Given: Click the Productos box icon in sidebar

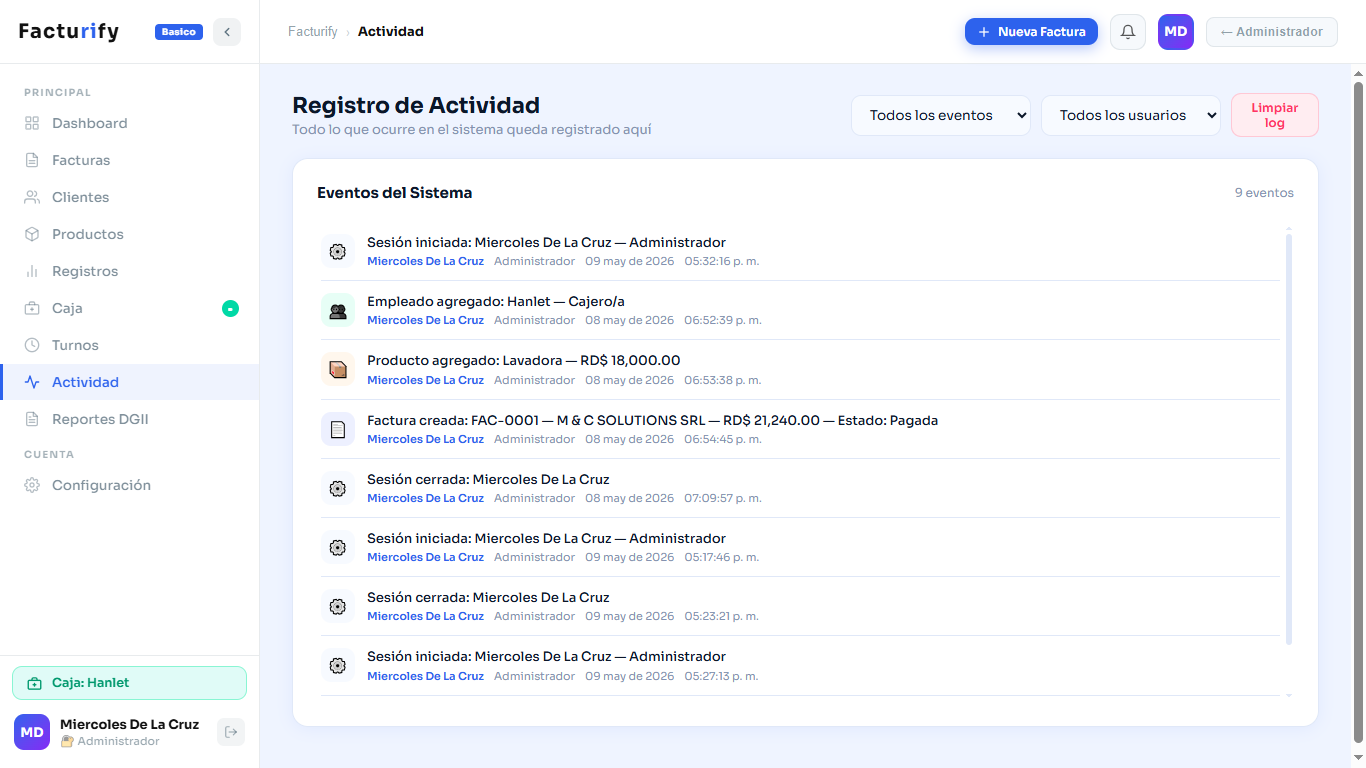Looking at the screenshot, I should coord(32,234).
